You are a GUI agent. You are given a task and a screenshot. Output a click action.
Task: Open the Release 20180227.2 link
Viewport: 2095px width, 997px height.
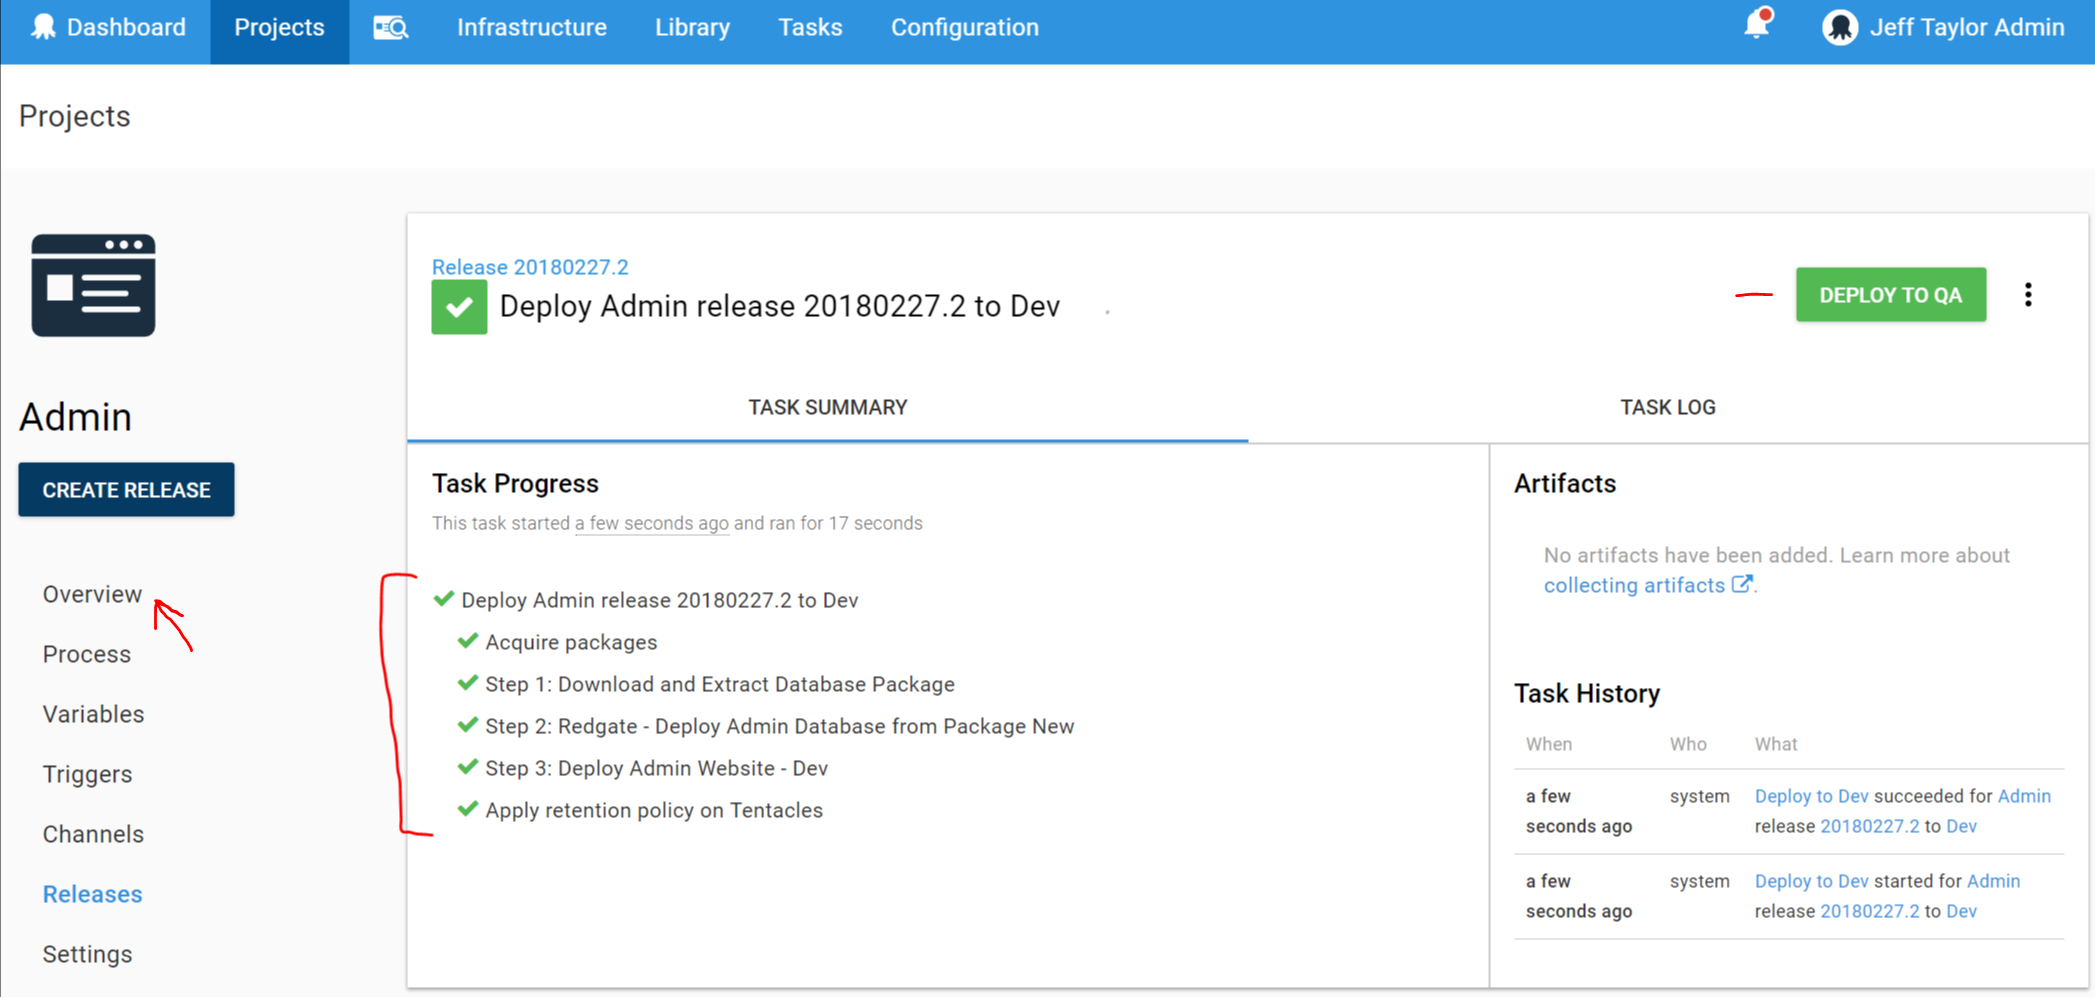530,267
